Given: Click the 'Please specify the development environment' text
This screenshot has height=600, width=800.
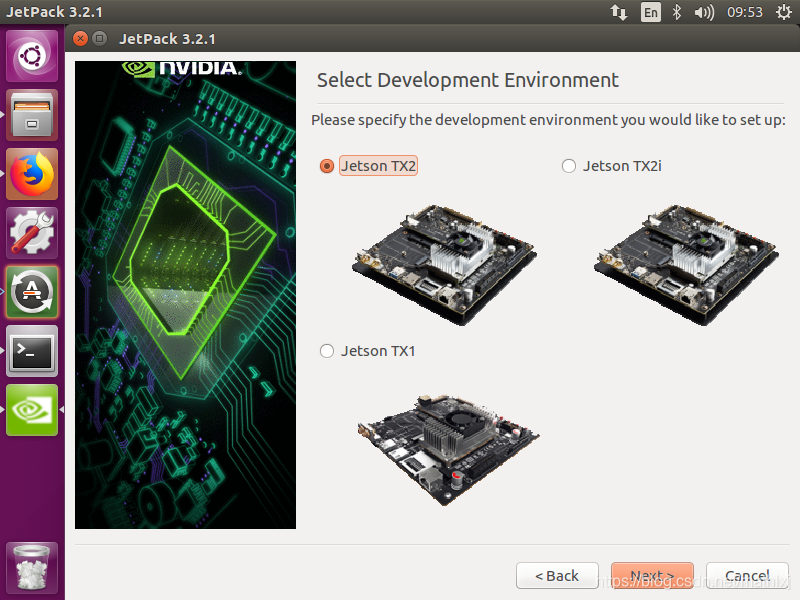Looking at the screenshot, I should (548, 120).
